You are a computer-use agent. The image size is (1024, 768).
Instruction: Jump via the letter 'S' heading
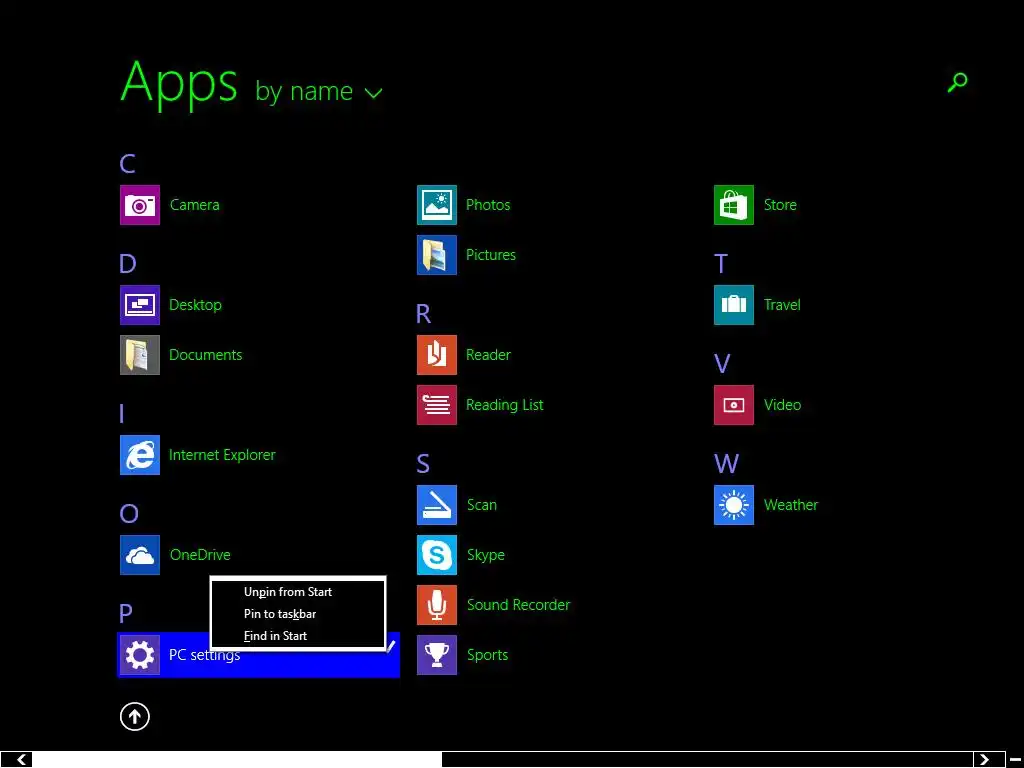pyautogui.click(x=423, y=464)
